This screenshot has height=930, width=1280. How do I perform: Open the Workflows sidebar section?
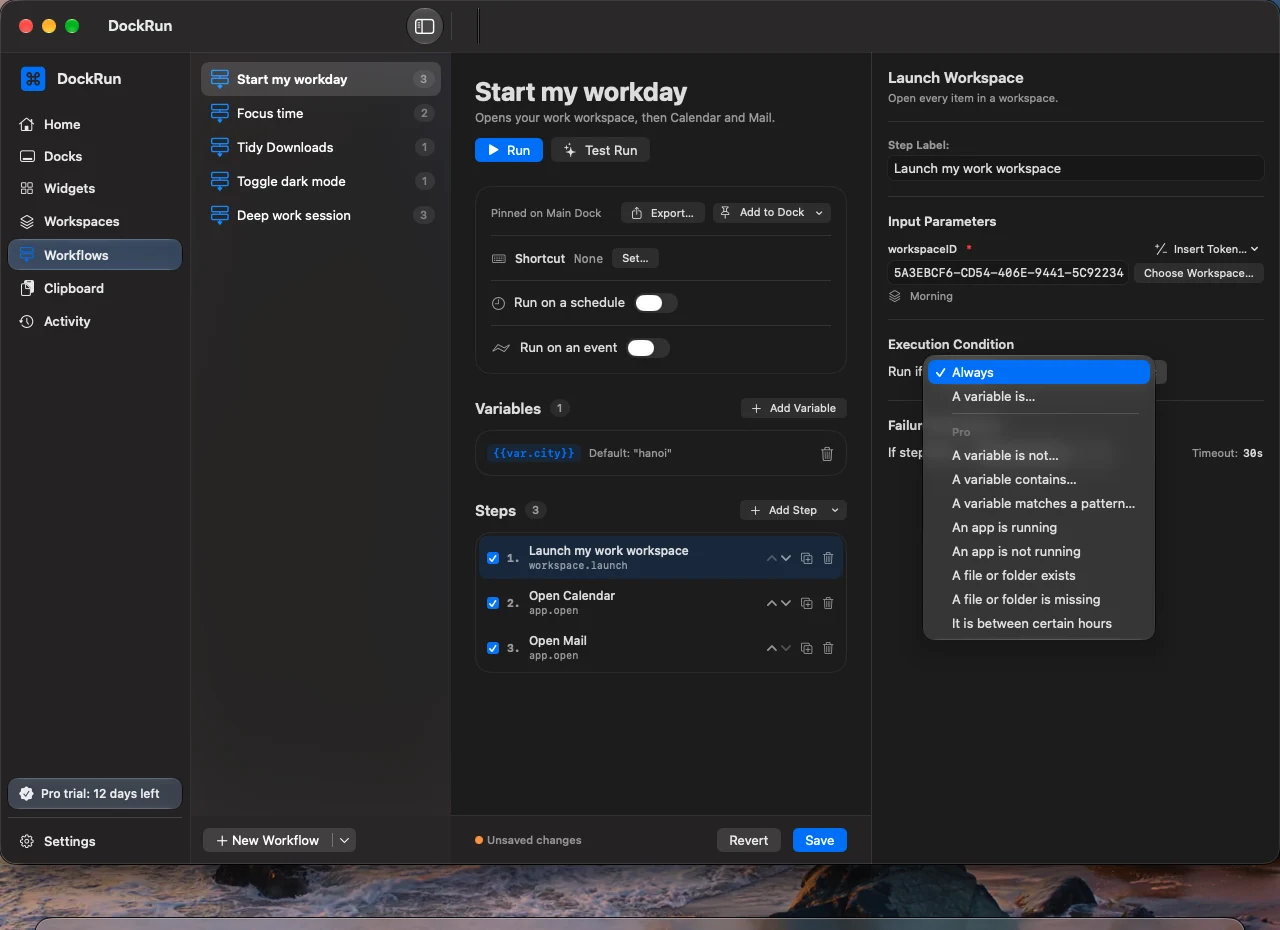click(x=95, y=255)
